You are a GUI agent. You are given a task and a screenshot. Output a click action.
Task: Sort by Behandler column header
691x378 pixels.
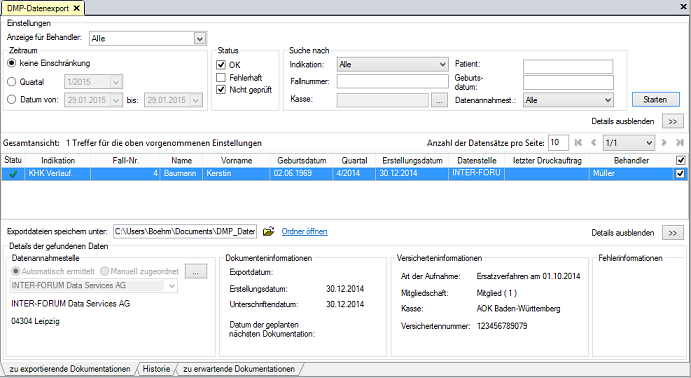point(631,160)
